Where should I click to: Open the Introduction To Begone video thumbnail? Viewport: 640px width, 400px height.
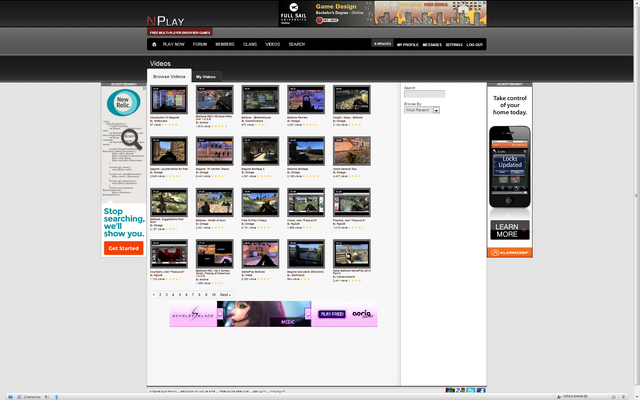click(x=169, y=100)
